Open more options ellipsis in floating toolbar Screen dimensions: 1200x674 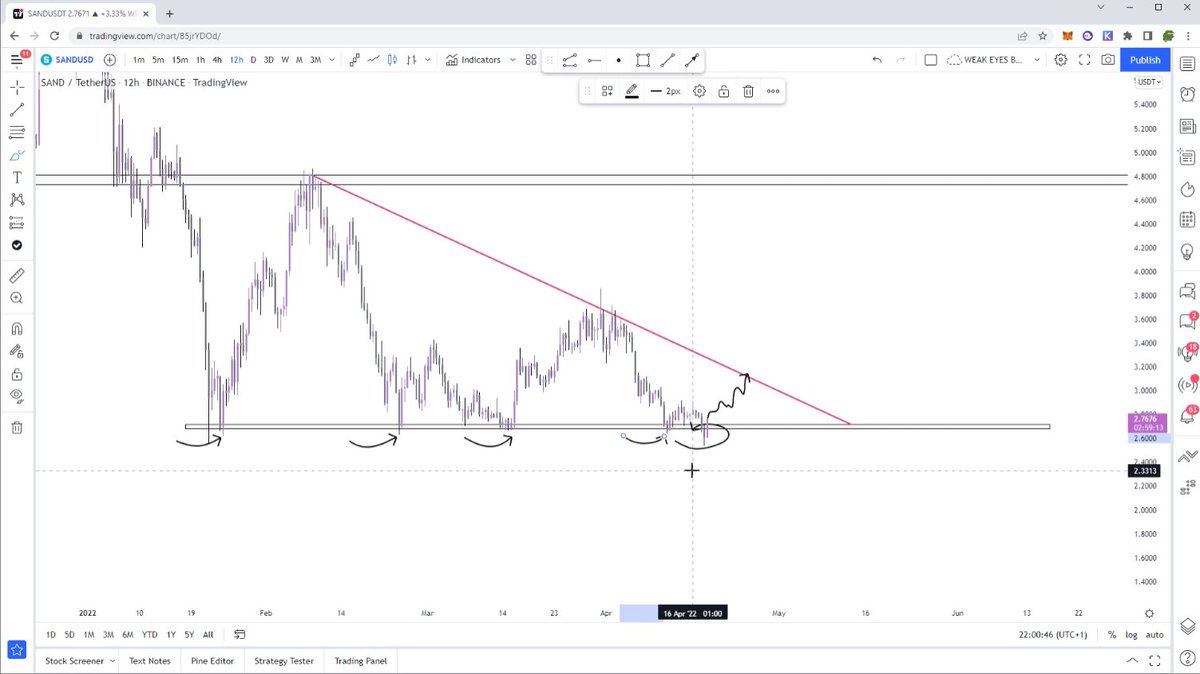tap(773, 91)
